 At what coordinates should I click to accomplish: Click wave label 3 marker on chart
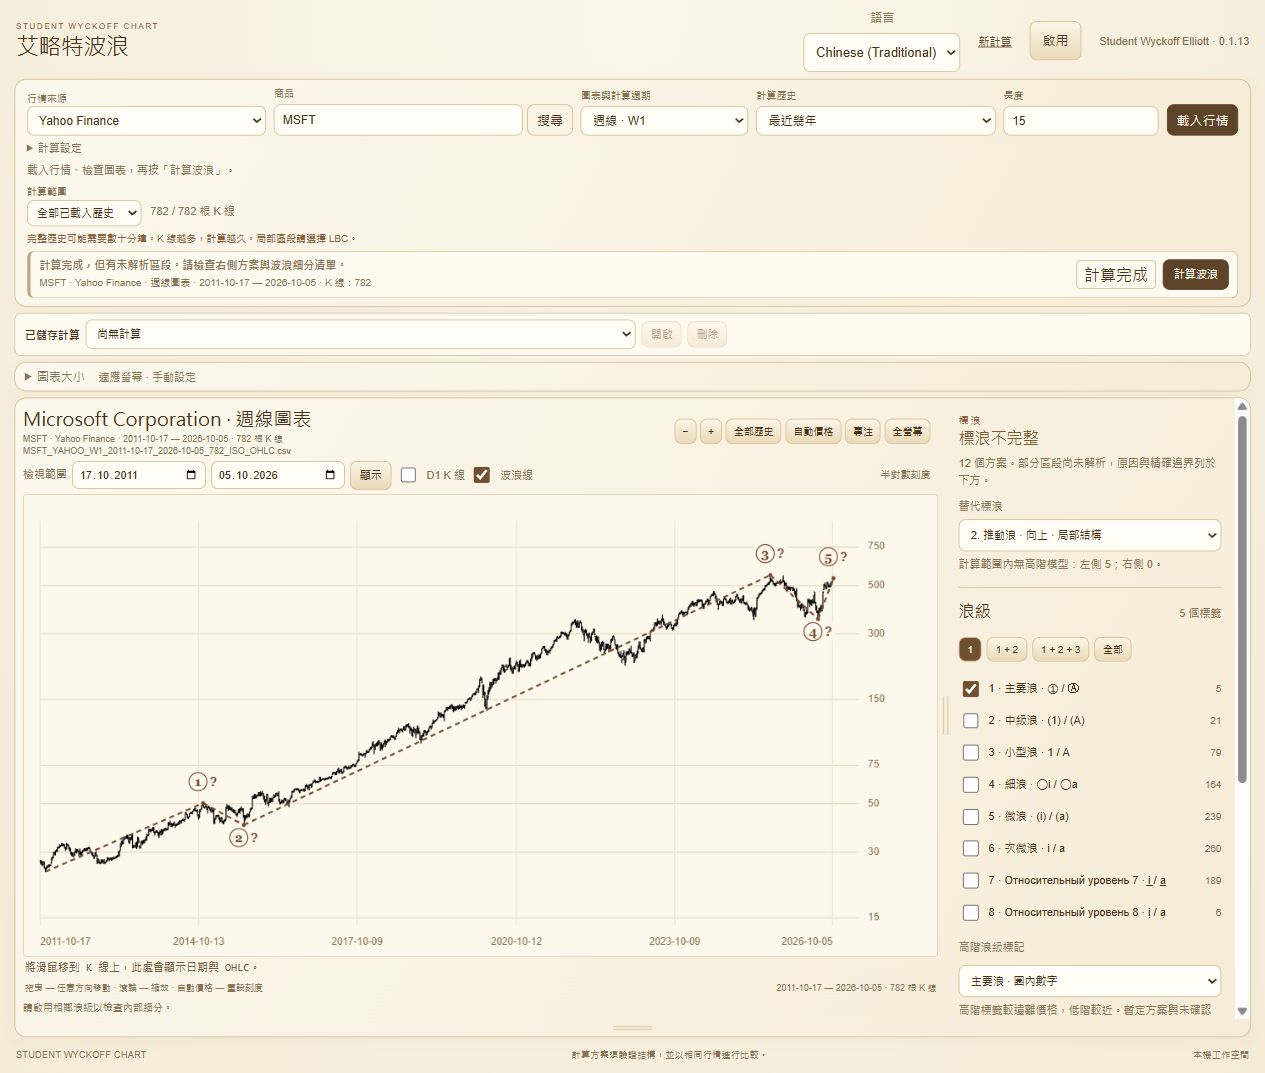coord(765,554)
